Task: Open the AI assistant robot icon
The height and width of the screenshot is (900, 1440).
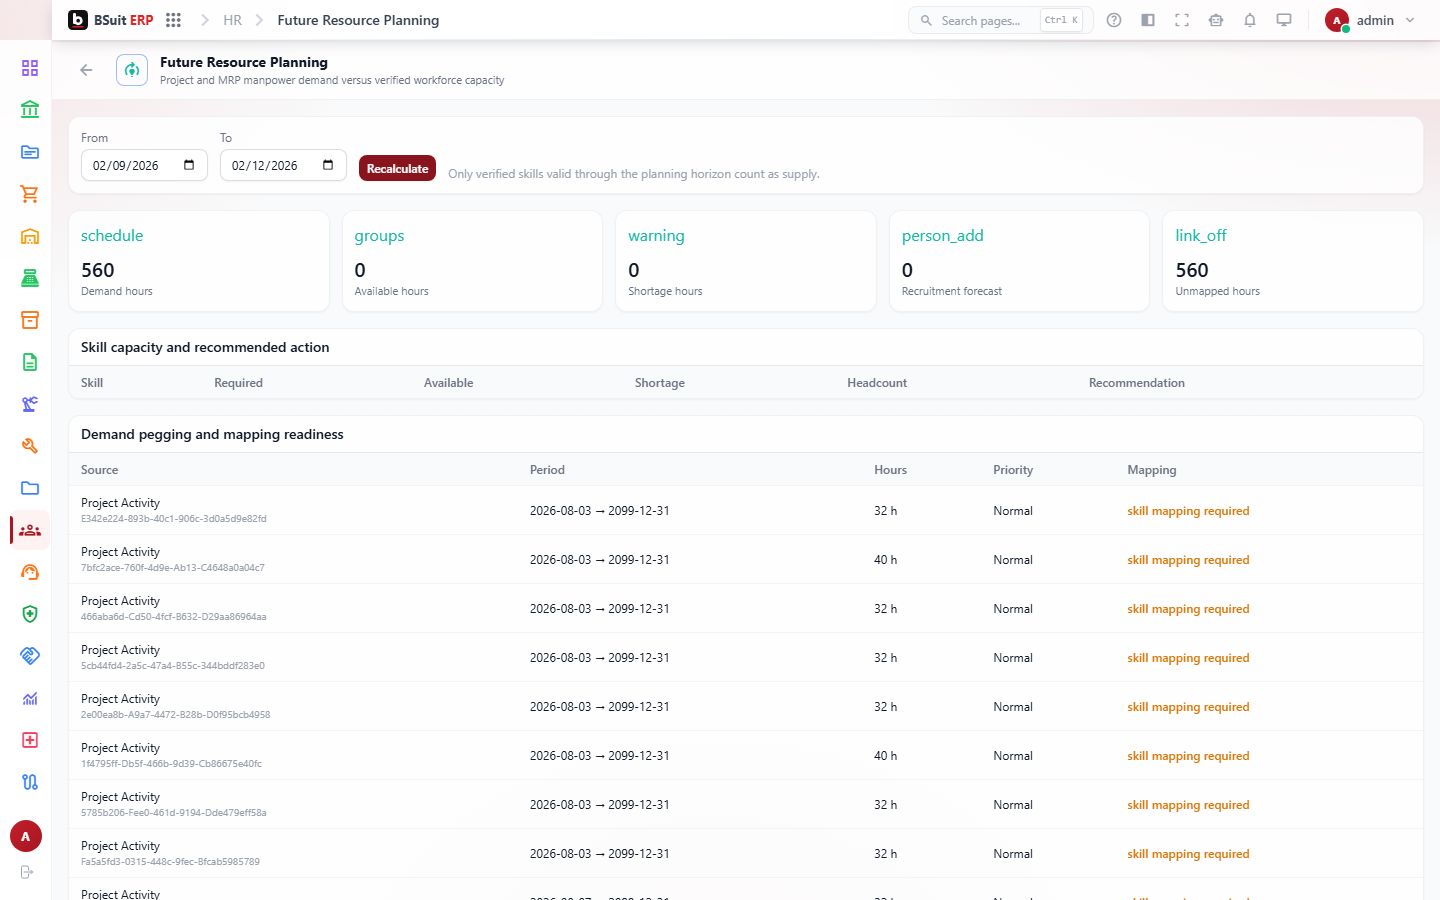Action: click(x=1216, y=20)
